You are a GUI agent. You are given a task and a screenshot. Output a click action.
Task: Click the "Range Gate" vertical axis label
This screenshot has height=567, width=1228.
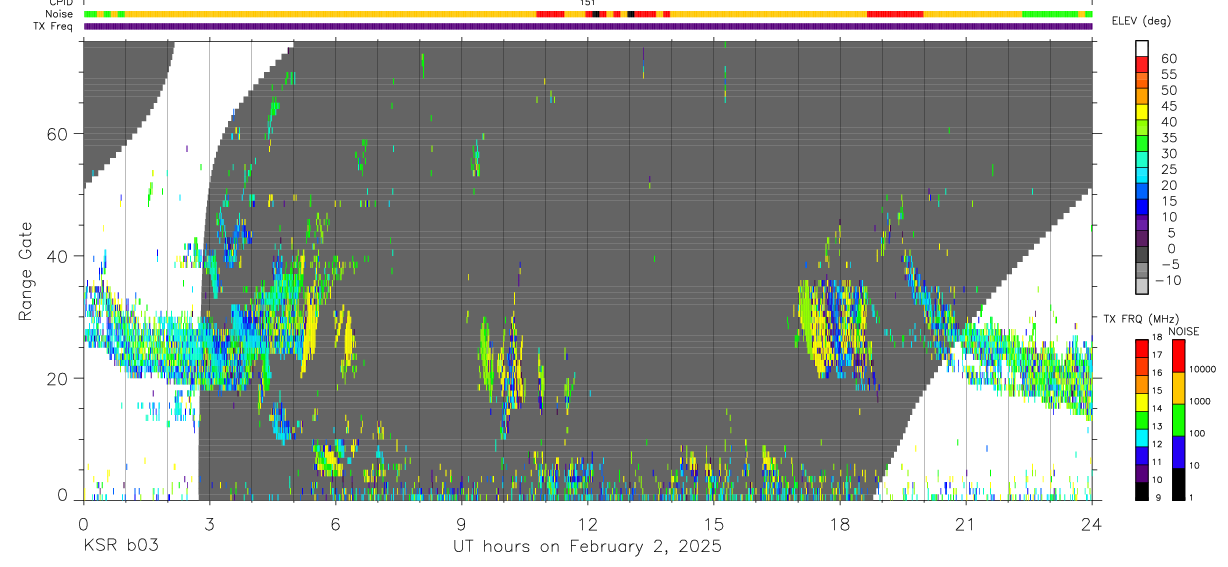pos(26,271)
